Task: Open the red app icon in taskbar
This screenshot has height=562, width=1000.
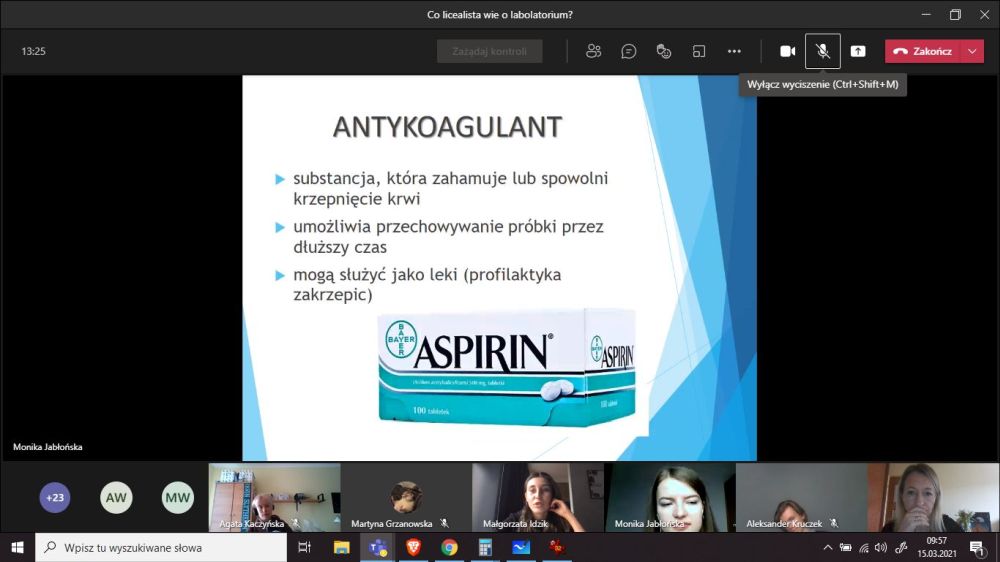Action: coord(557,547)
